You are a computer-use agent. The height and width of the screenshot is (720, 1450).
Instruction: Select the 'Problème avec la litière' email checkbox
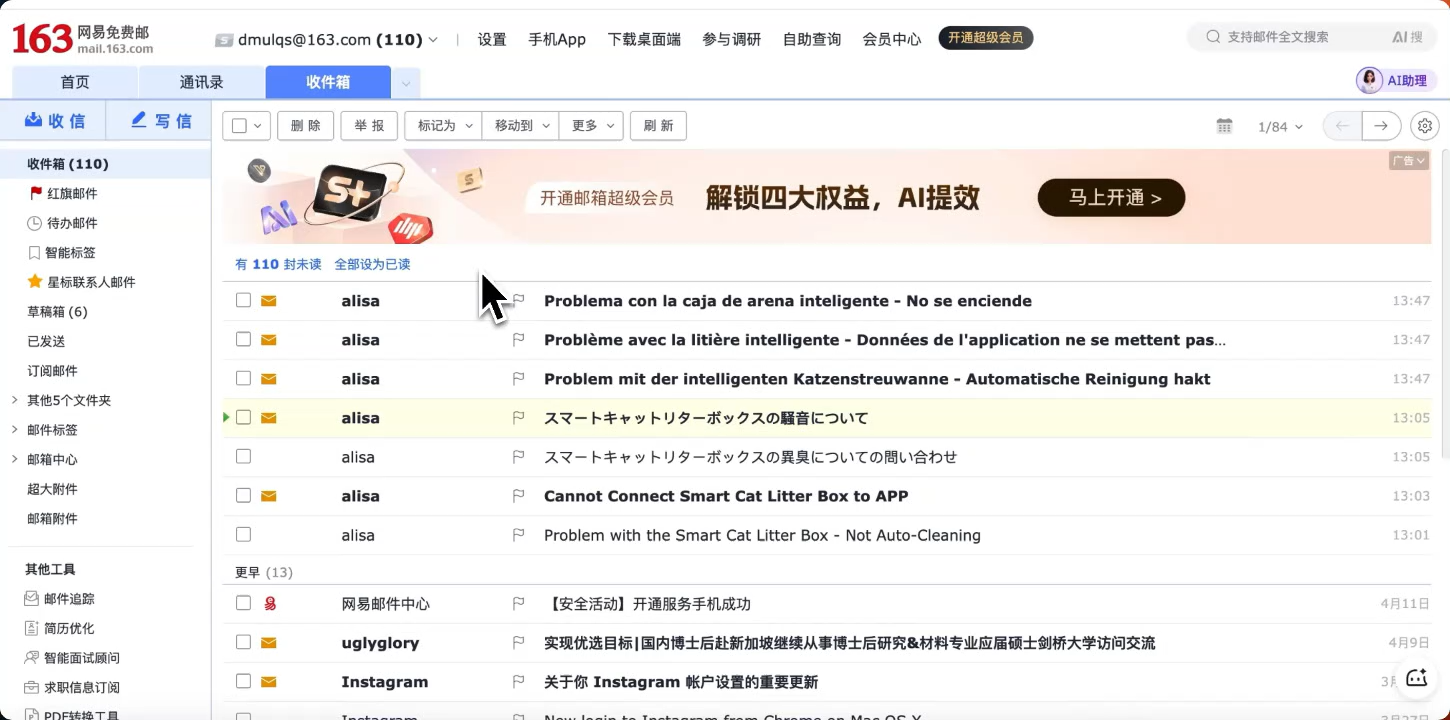click(243, 339)
